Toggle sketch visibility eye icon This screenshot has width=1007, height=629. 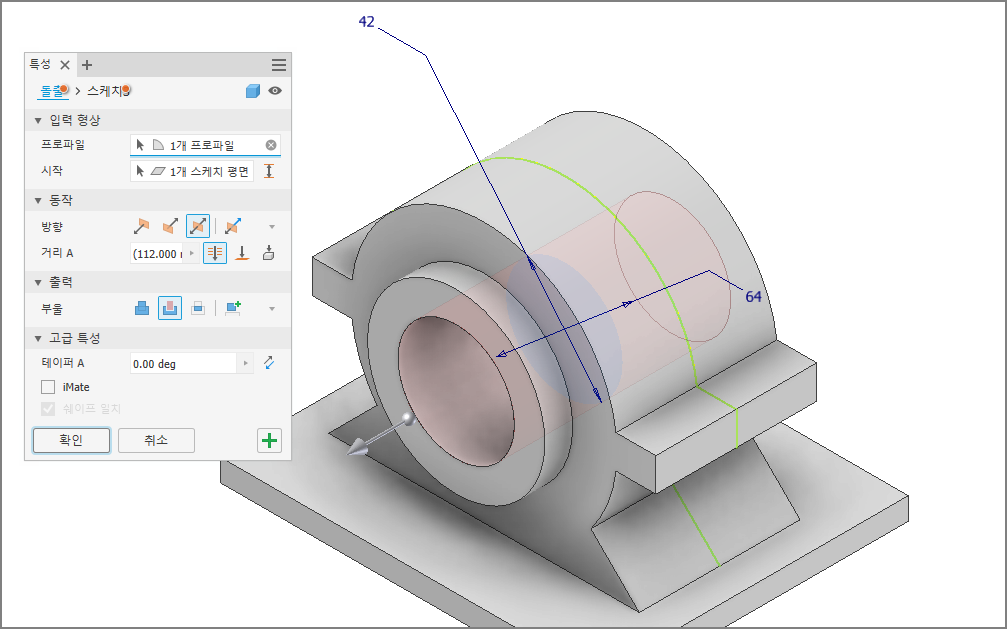[275, 91]
